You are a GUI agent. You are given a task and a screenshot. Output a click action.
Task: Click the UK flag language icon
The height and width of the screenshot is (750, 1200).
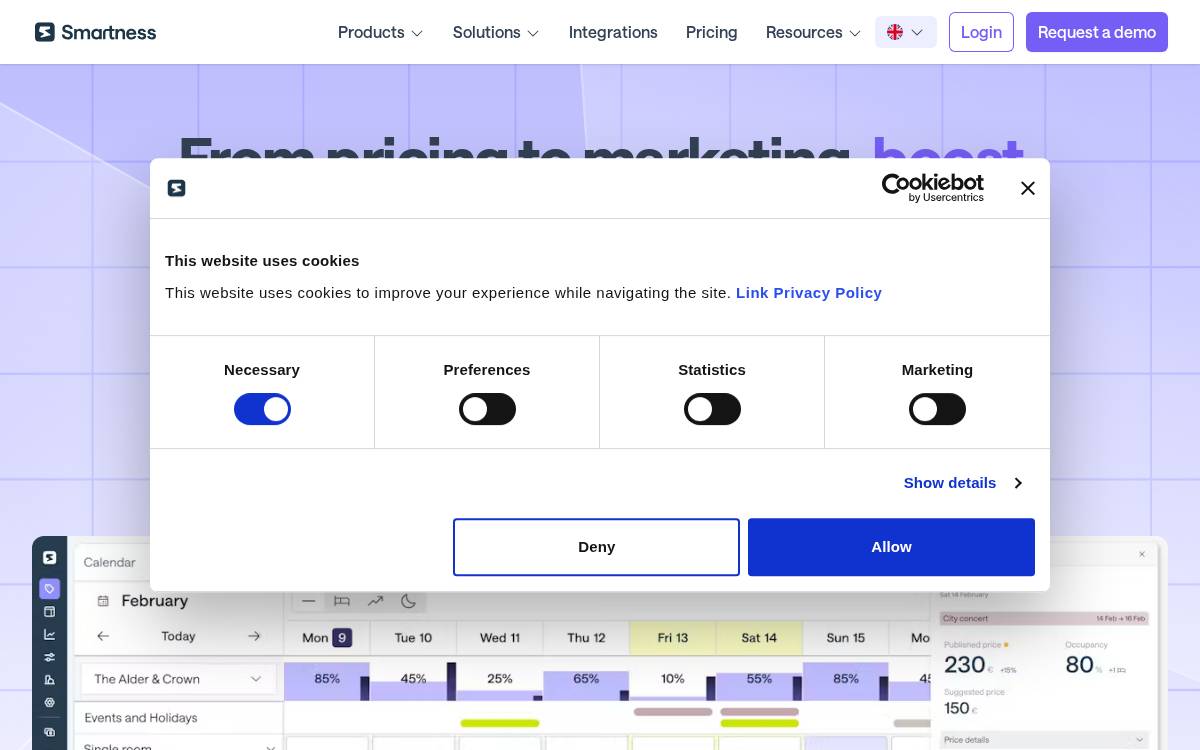point(895,32)
